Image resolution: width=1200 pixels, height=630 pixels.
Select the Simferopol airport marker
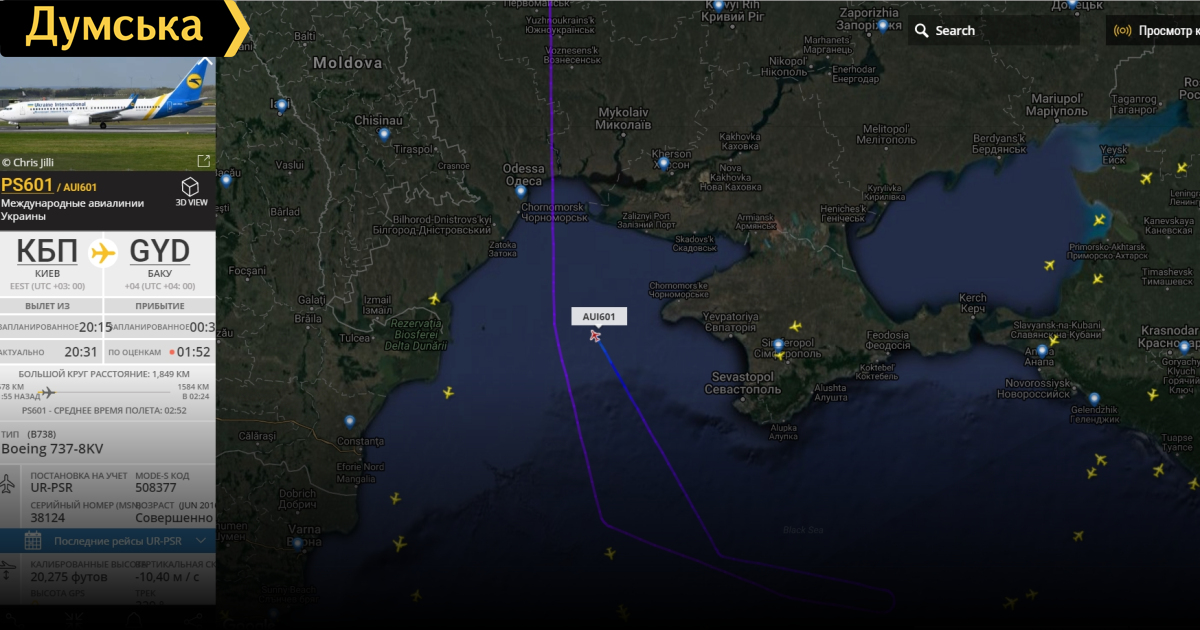(x=778, y=345)
